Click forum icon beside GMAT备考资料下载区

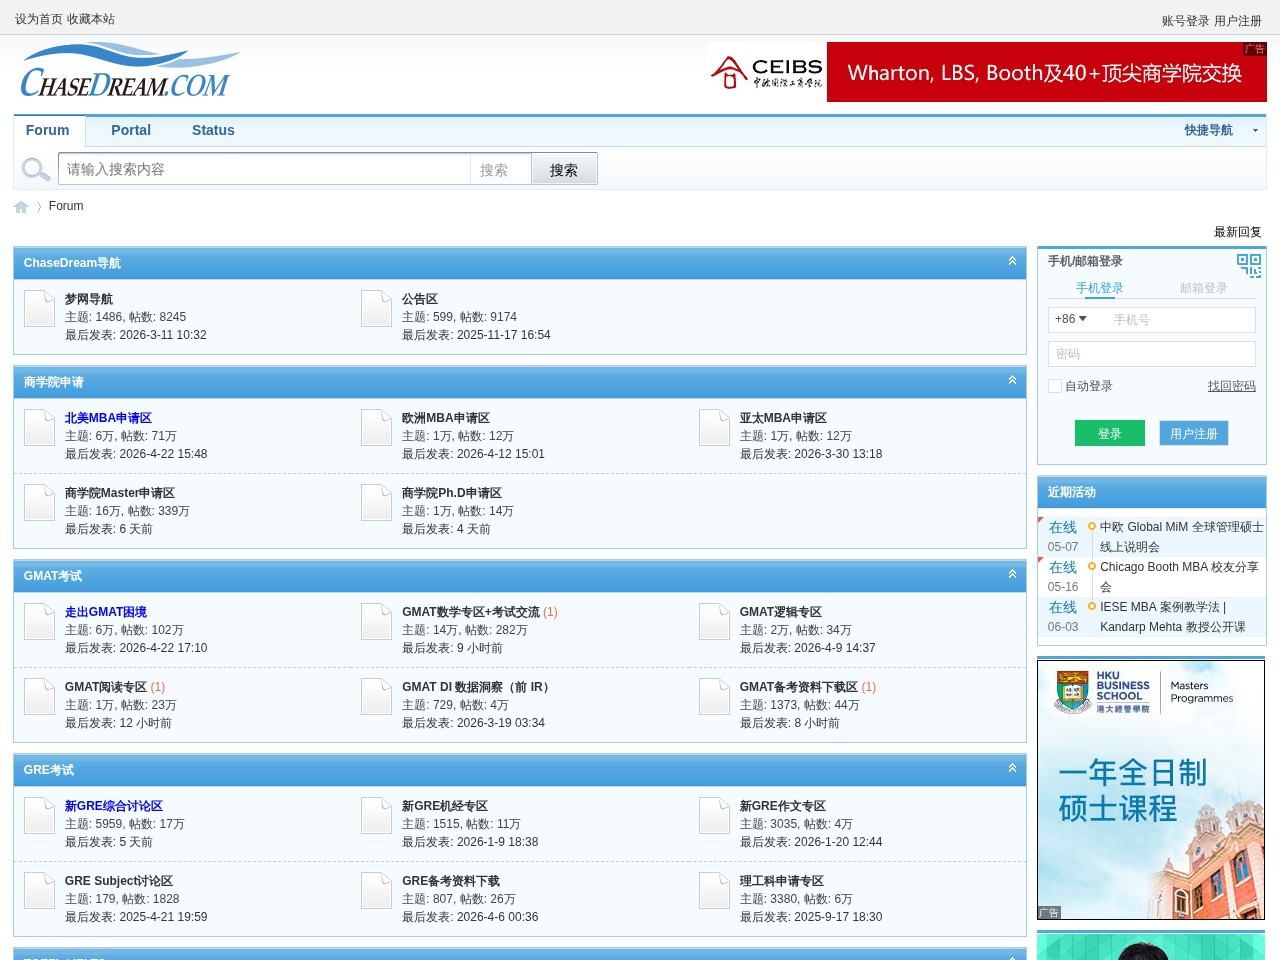tap(715, 696)
